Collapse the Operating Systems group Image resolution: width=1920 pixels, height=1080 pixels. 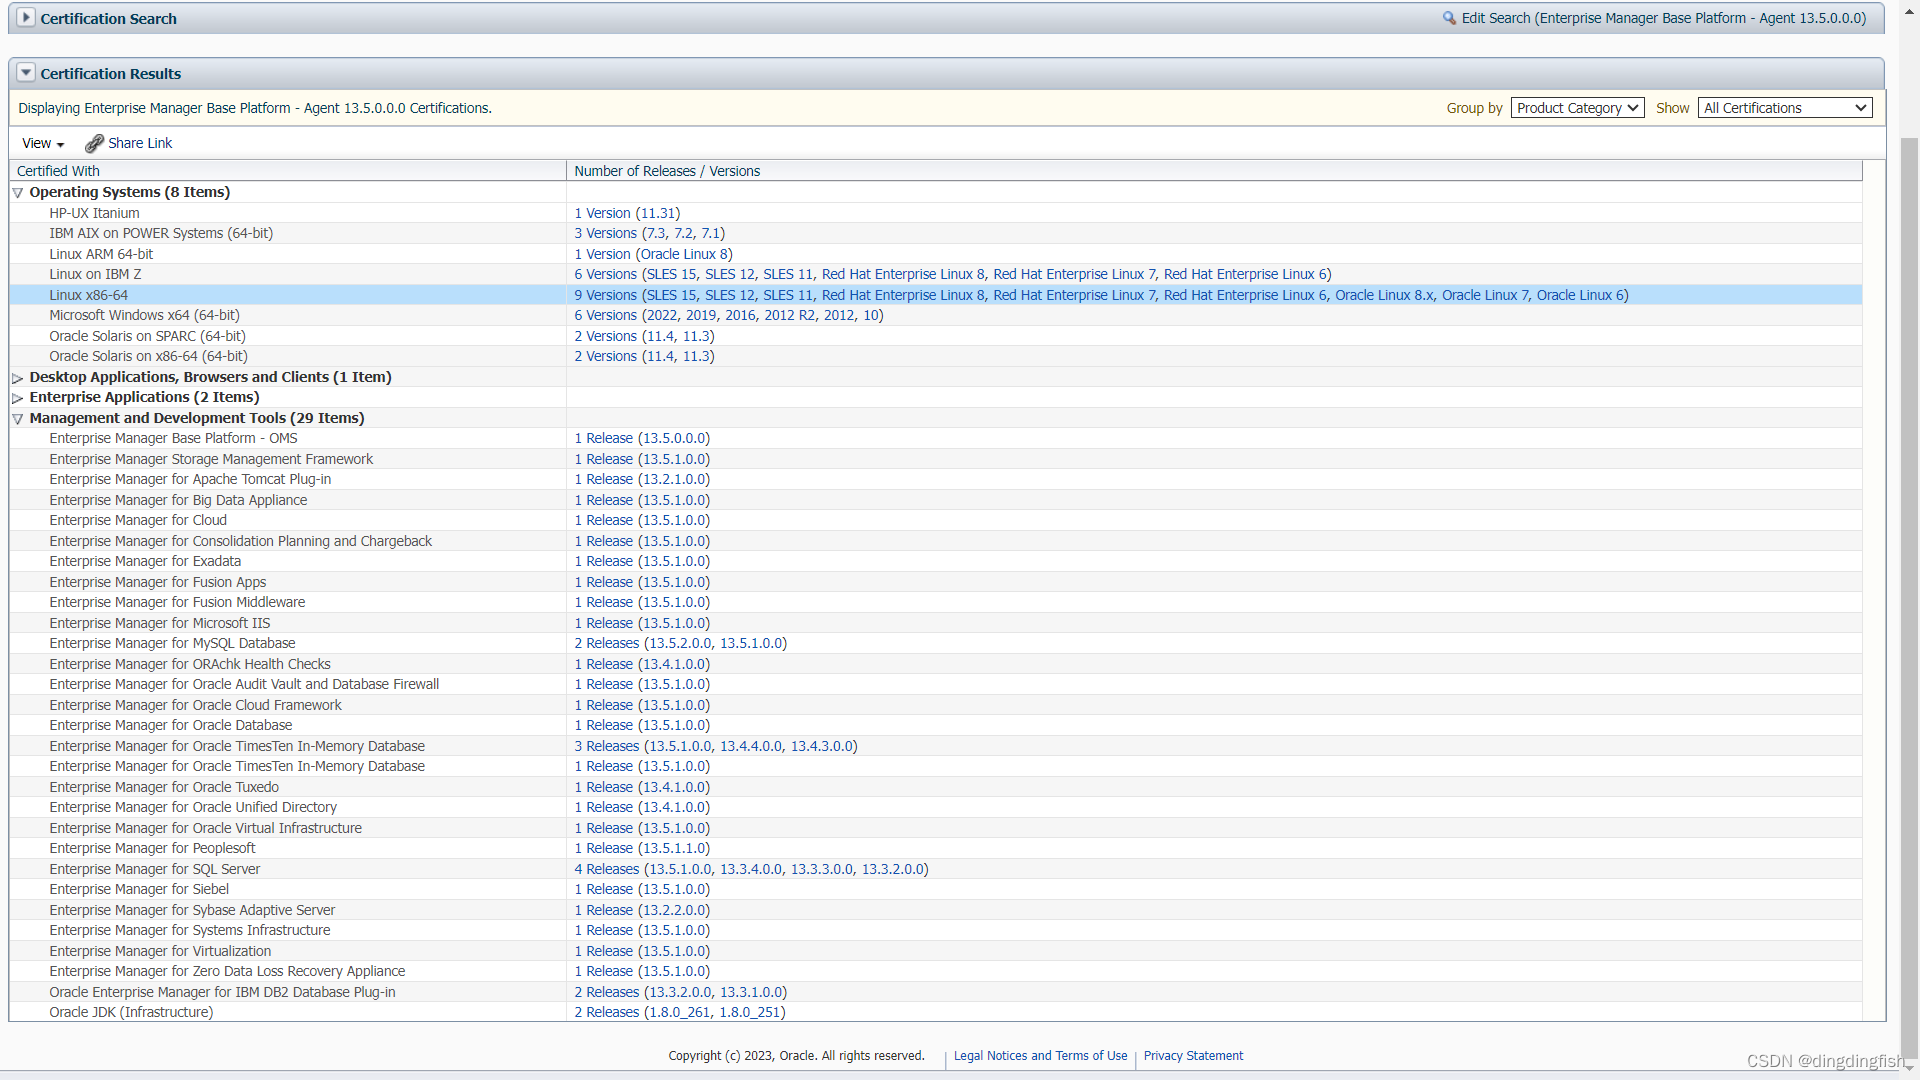(18, 193)
